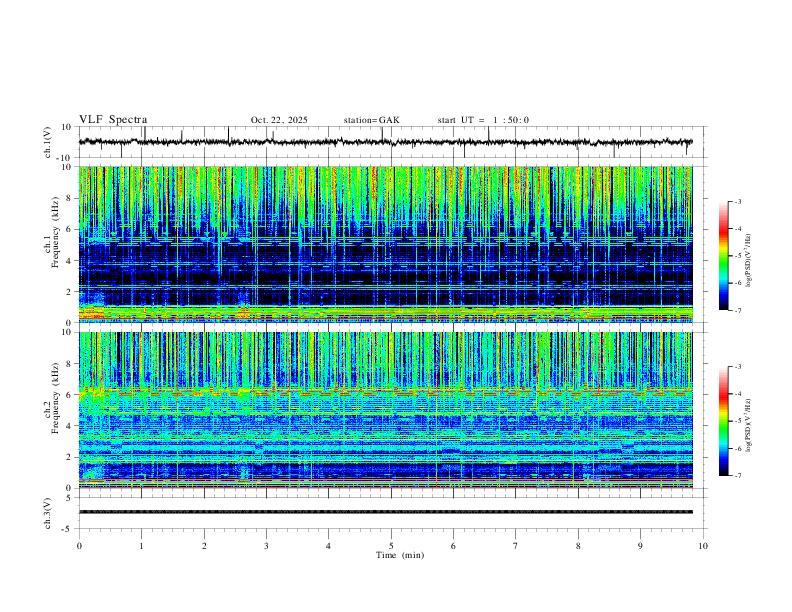792x612 pixels.
Task: Click the "8" kHz tick on ch.2 frequency axis
Action: coord(70,364)
